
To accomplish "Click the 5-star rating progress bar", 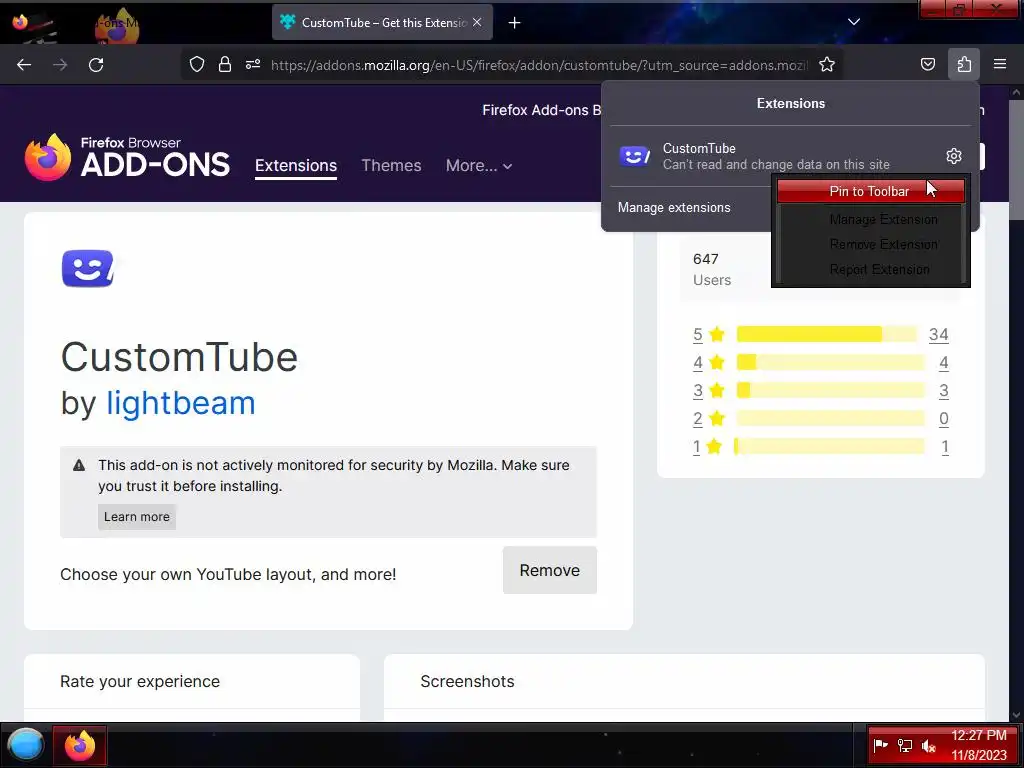I will [x=826, y=334].
